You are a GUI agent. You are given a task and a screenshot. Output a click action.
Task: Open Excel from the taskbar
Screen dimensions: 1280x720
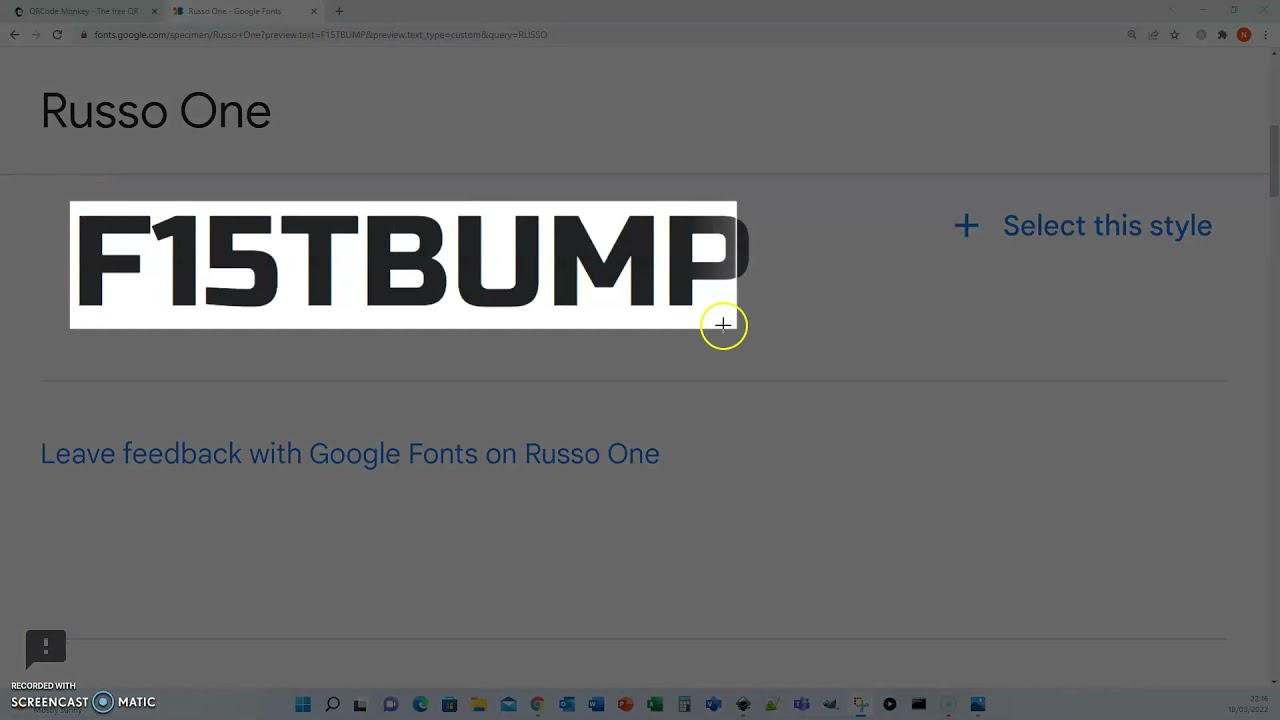[x=655, y=705]
